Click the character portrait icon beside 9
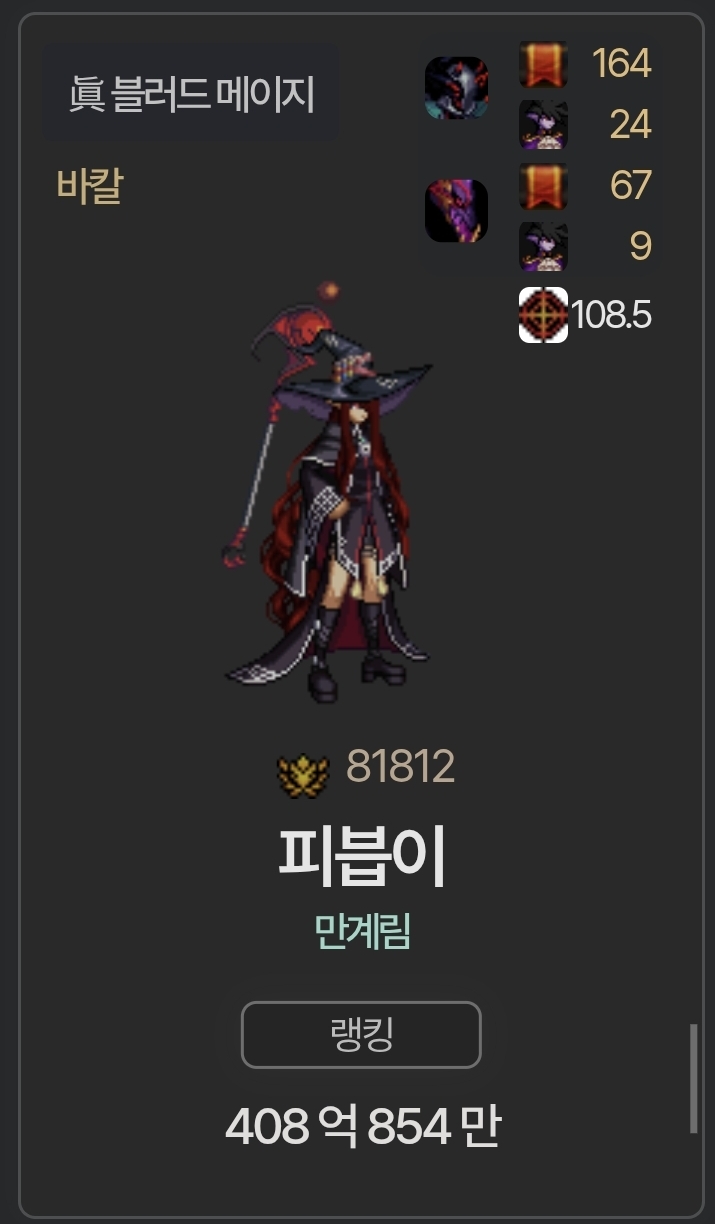The image size is (715, 1224). tap(543, 247)
